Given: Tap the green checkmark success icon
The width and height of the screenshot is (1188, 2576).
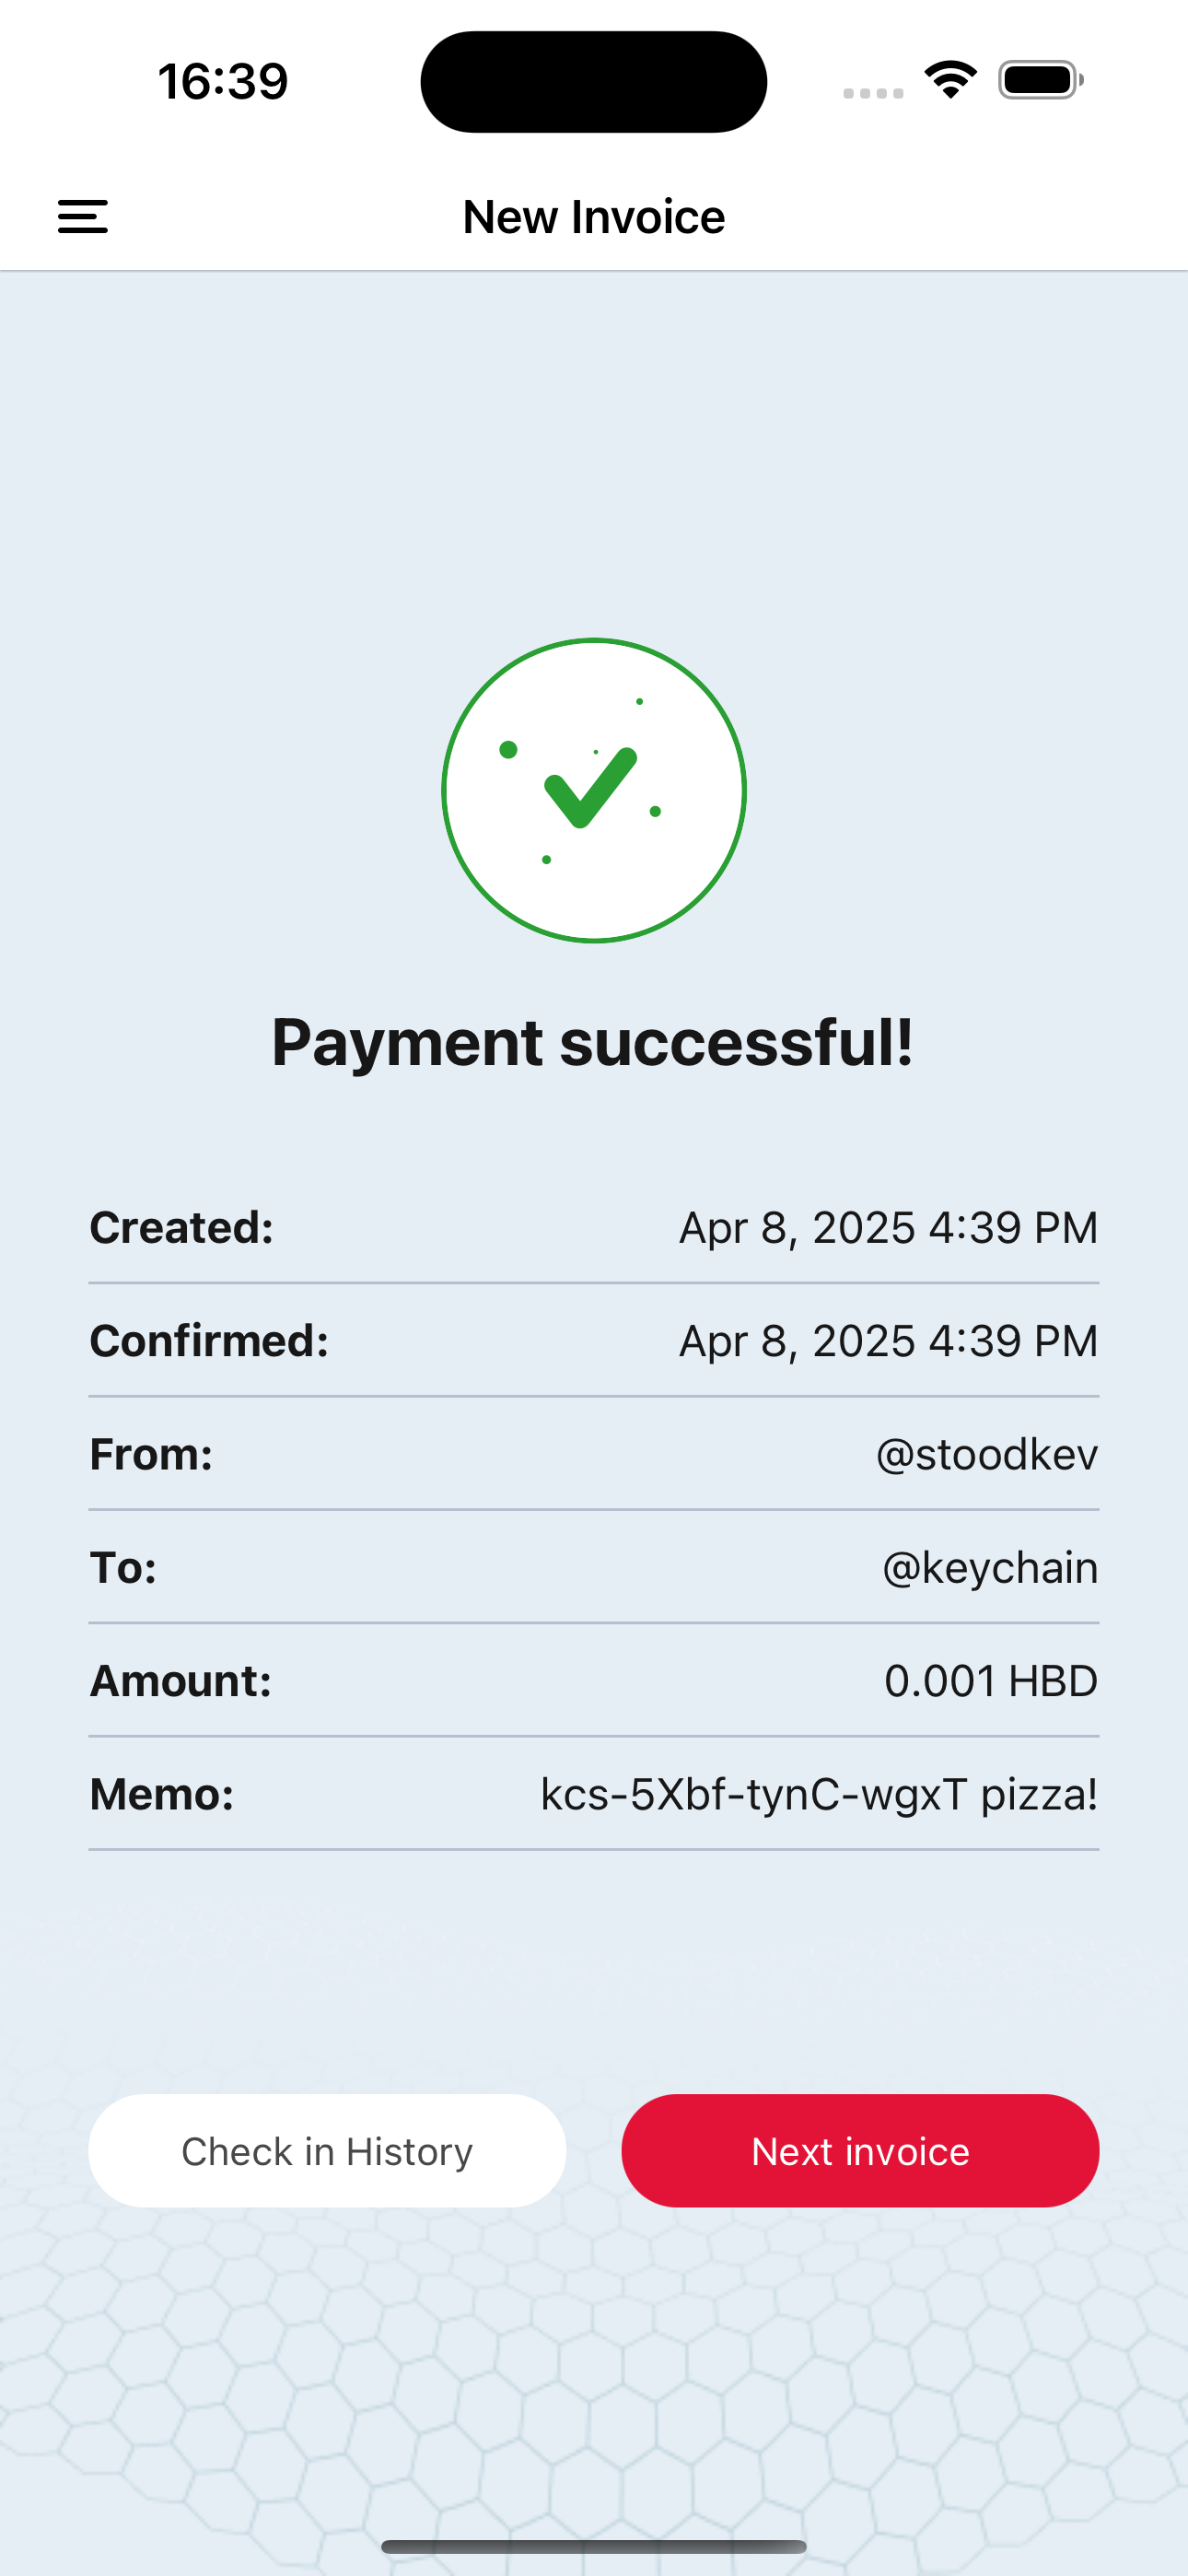Looking at the screenshot, I should (594, 790).
